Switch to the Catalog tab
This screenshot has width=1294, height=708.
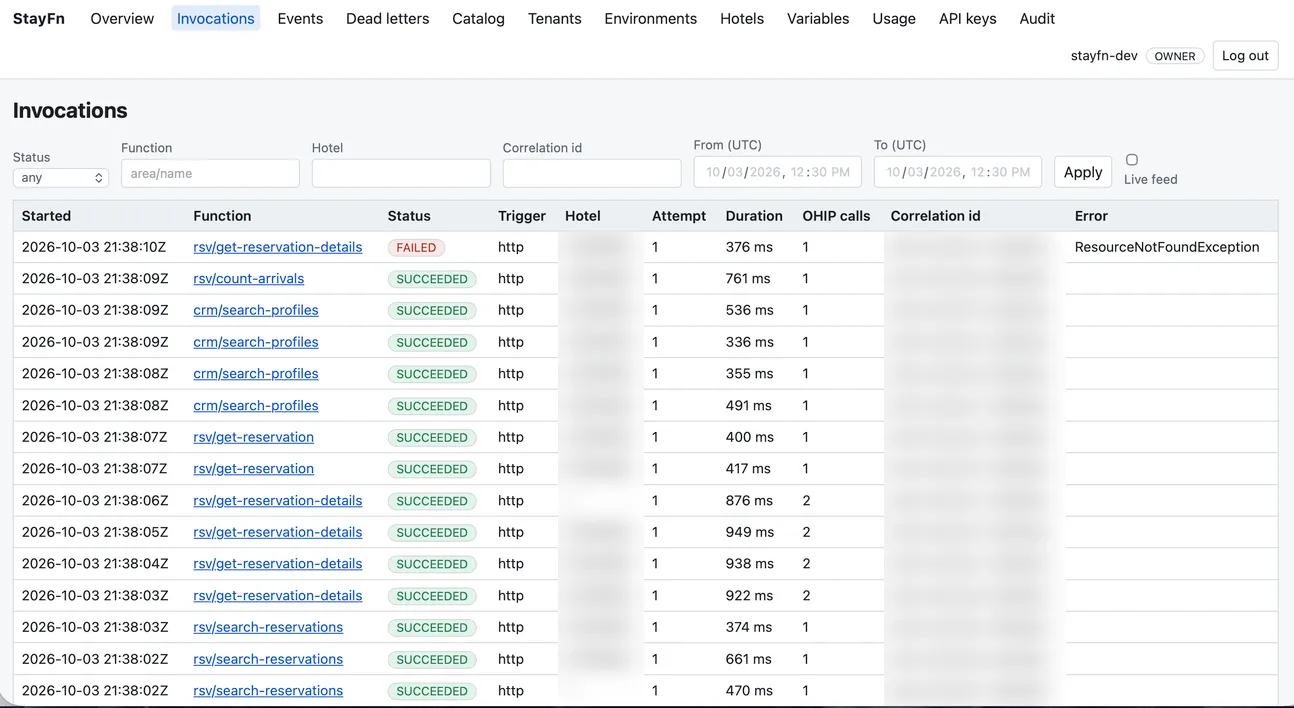coord(478,18)
